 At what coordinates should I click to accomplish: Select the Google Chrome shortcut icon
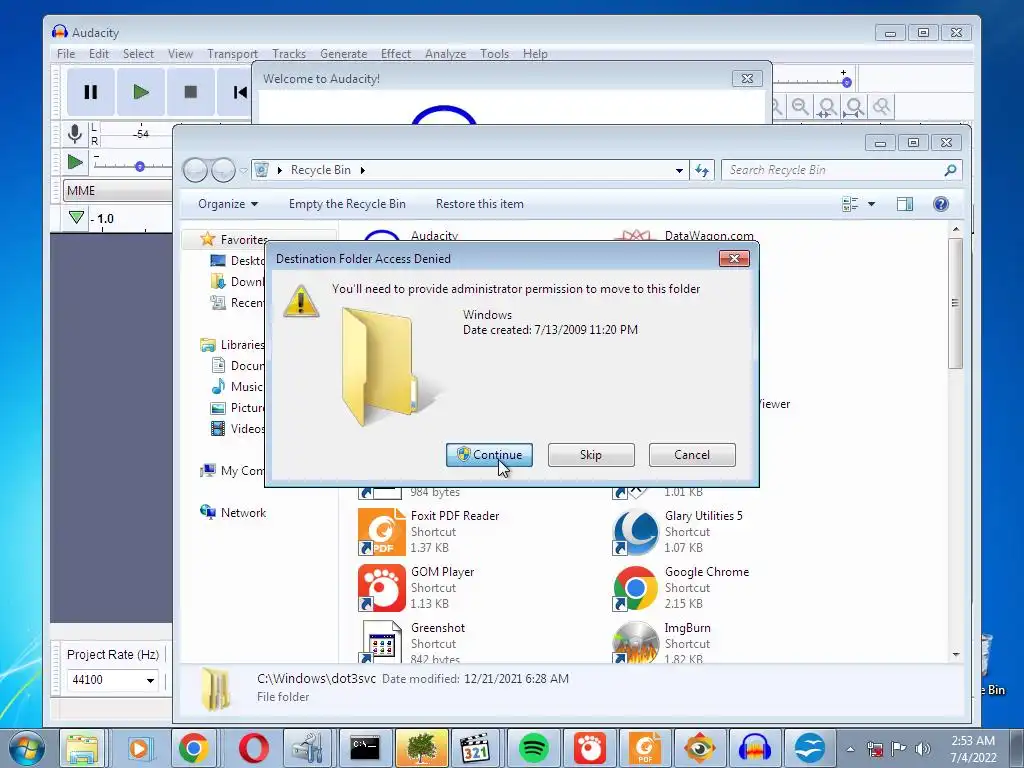tap(636, 588)
